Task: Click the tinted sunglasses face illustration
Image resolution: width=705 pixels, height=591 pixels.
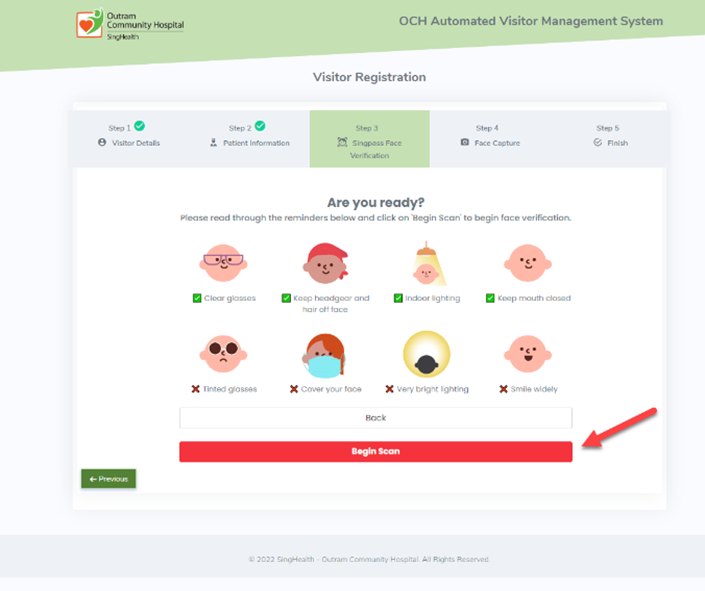Action: coord(223,354)
